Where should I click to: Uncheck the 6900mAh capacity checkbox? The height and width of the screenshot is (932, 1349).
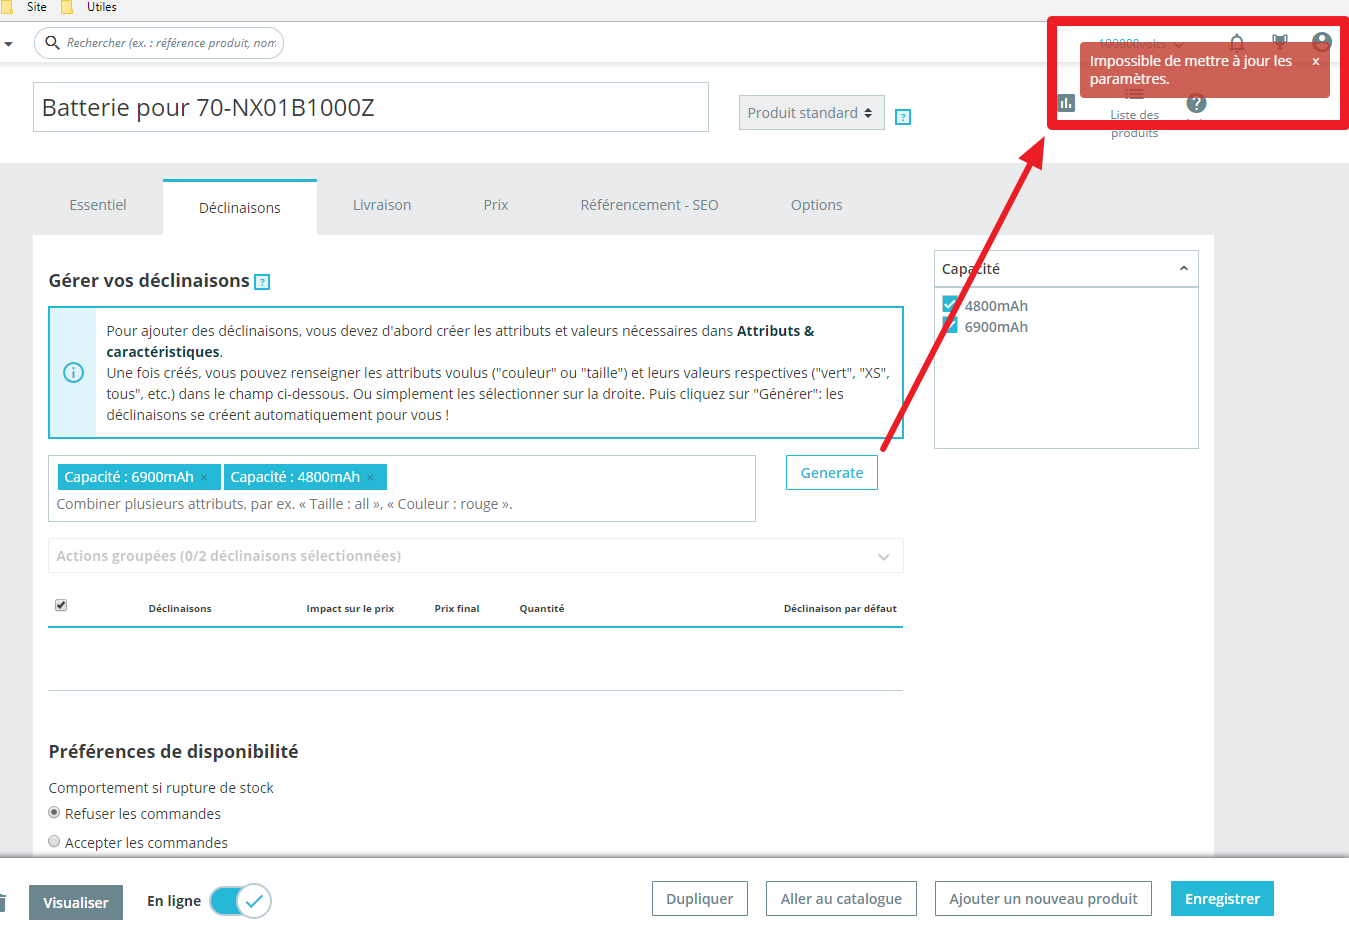(x=950, y=326)
